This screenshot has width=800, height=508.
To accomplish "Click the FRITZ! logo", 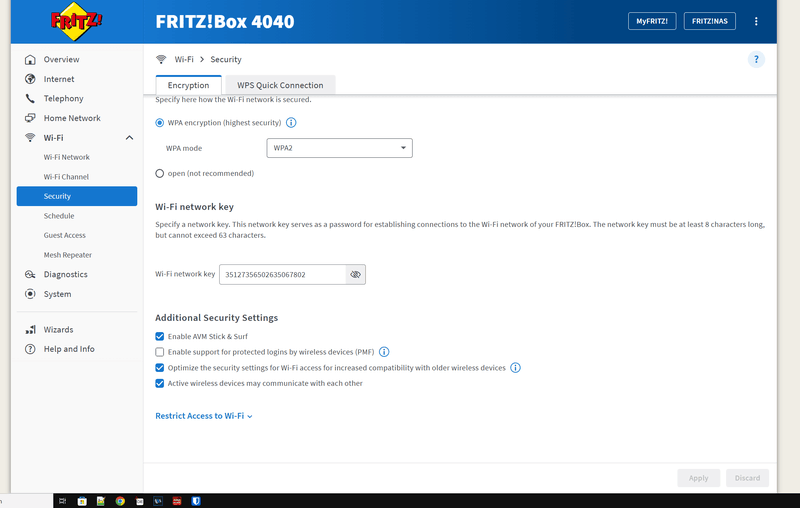I will point(76,21).
